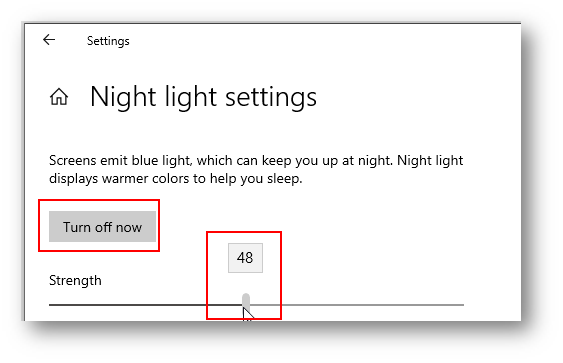Screen dimensions: 563x363
Task: Click title bar area right of Settings
Action: 323,41
